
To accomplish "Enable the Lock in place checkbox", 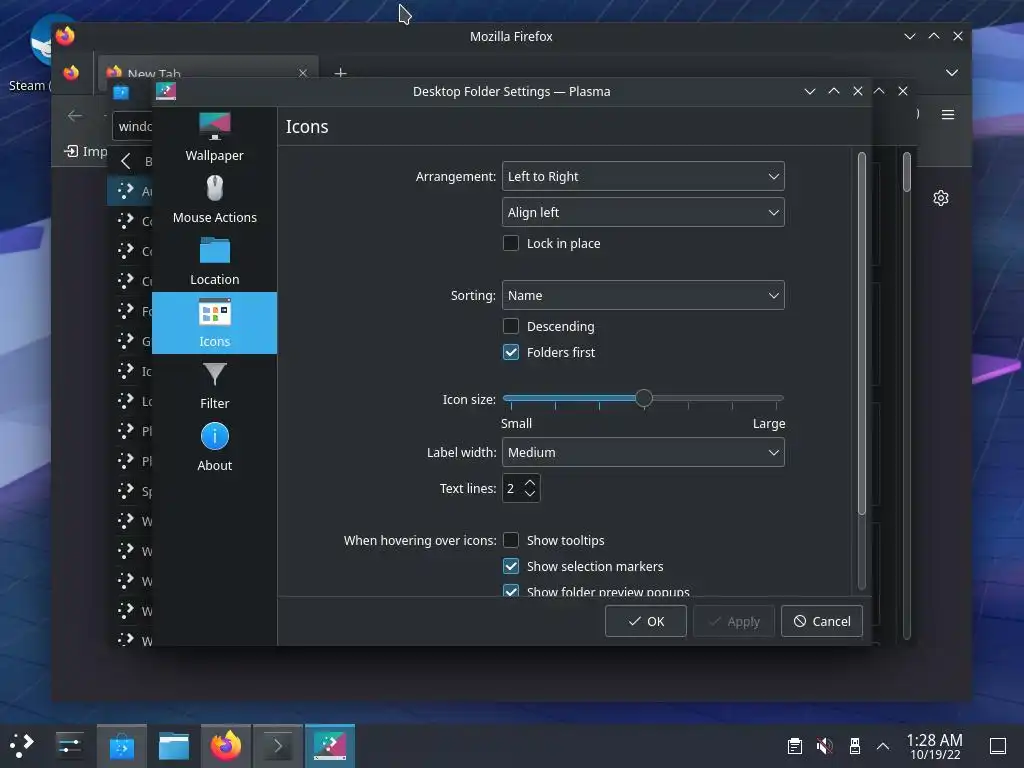I will [x=511, y=243].
